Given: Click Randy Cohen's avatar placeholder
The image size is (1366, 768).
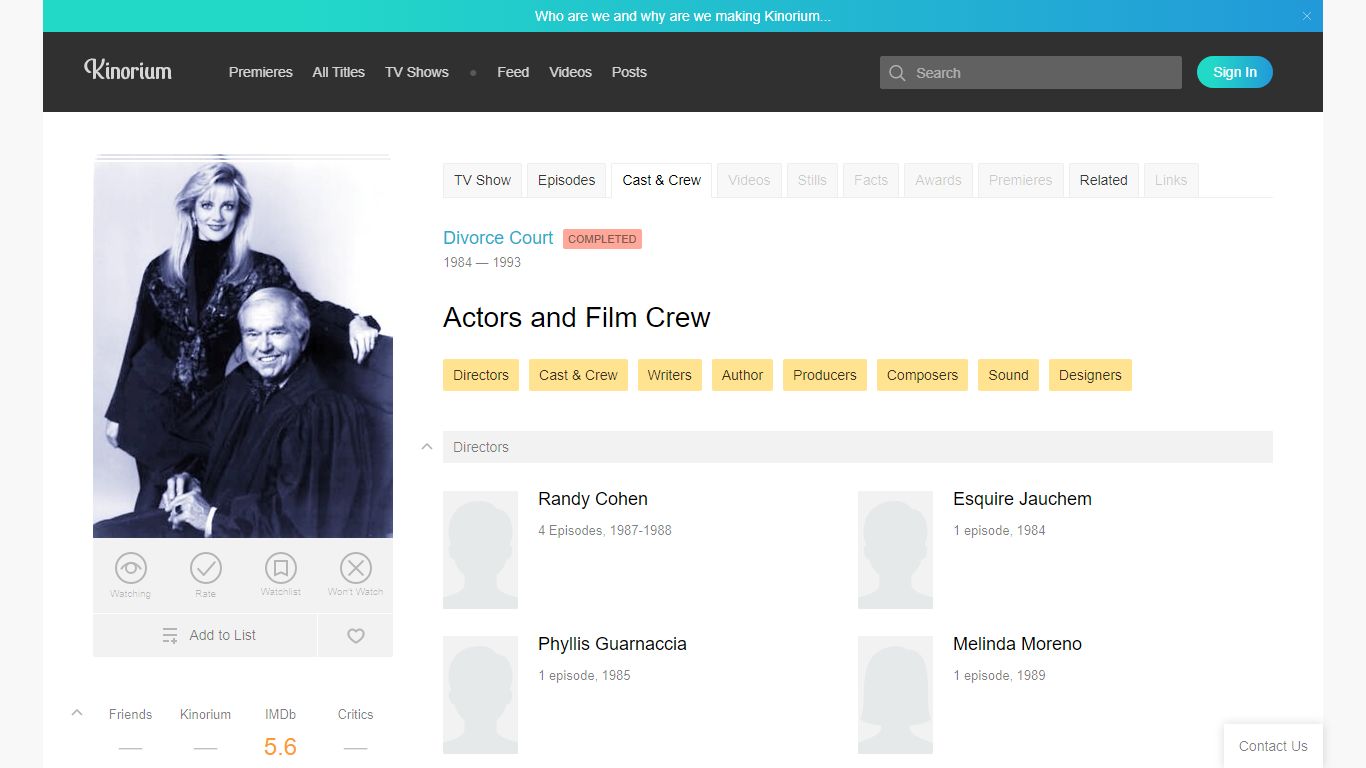Looking at the screenshot, I should 480,550.
